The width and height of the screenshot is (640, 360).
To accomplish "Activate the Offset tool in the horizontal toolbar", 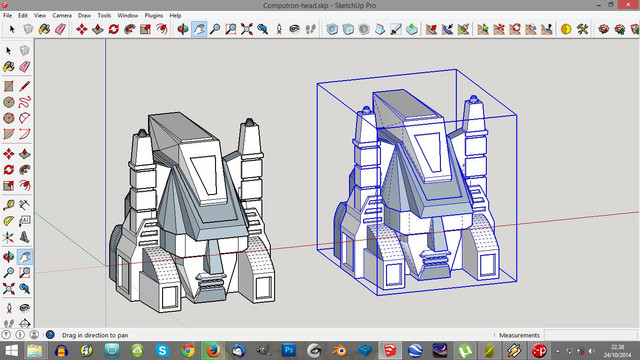I will pyautogui.click(x=162, y=29).
